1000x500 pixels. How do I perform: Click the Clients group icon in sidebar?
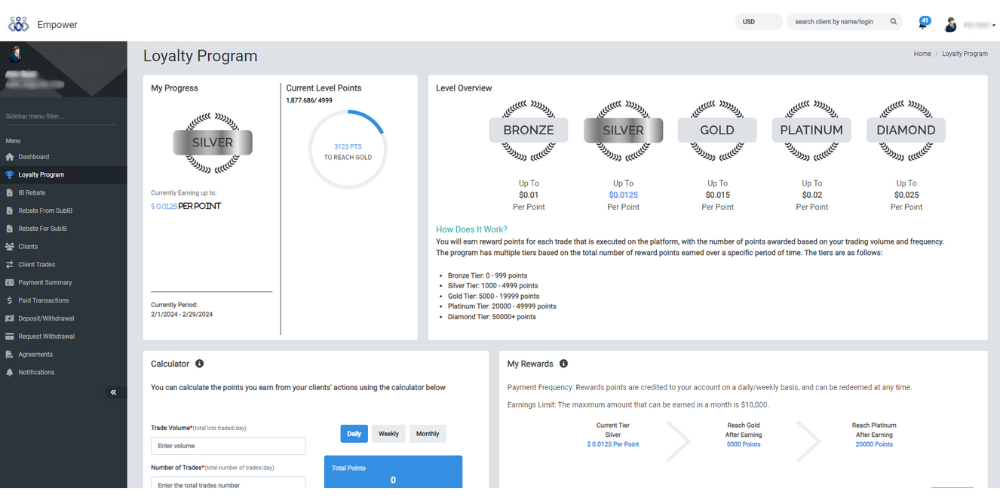tap(10, 246)
